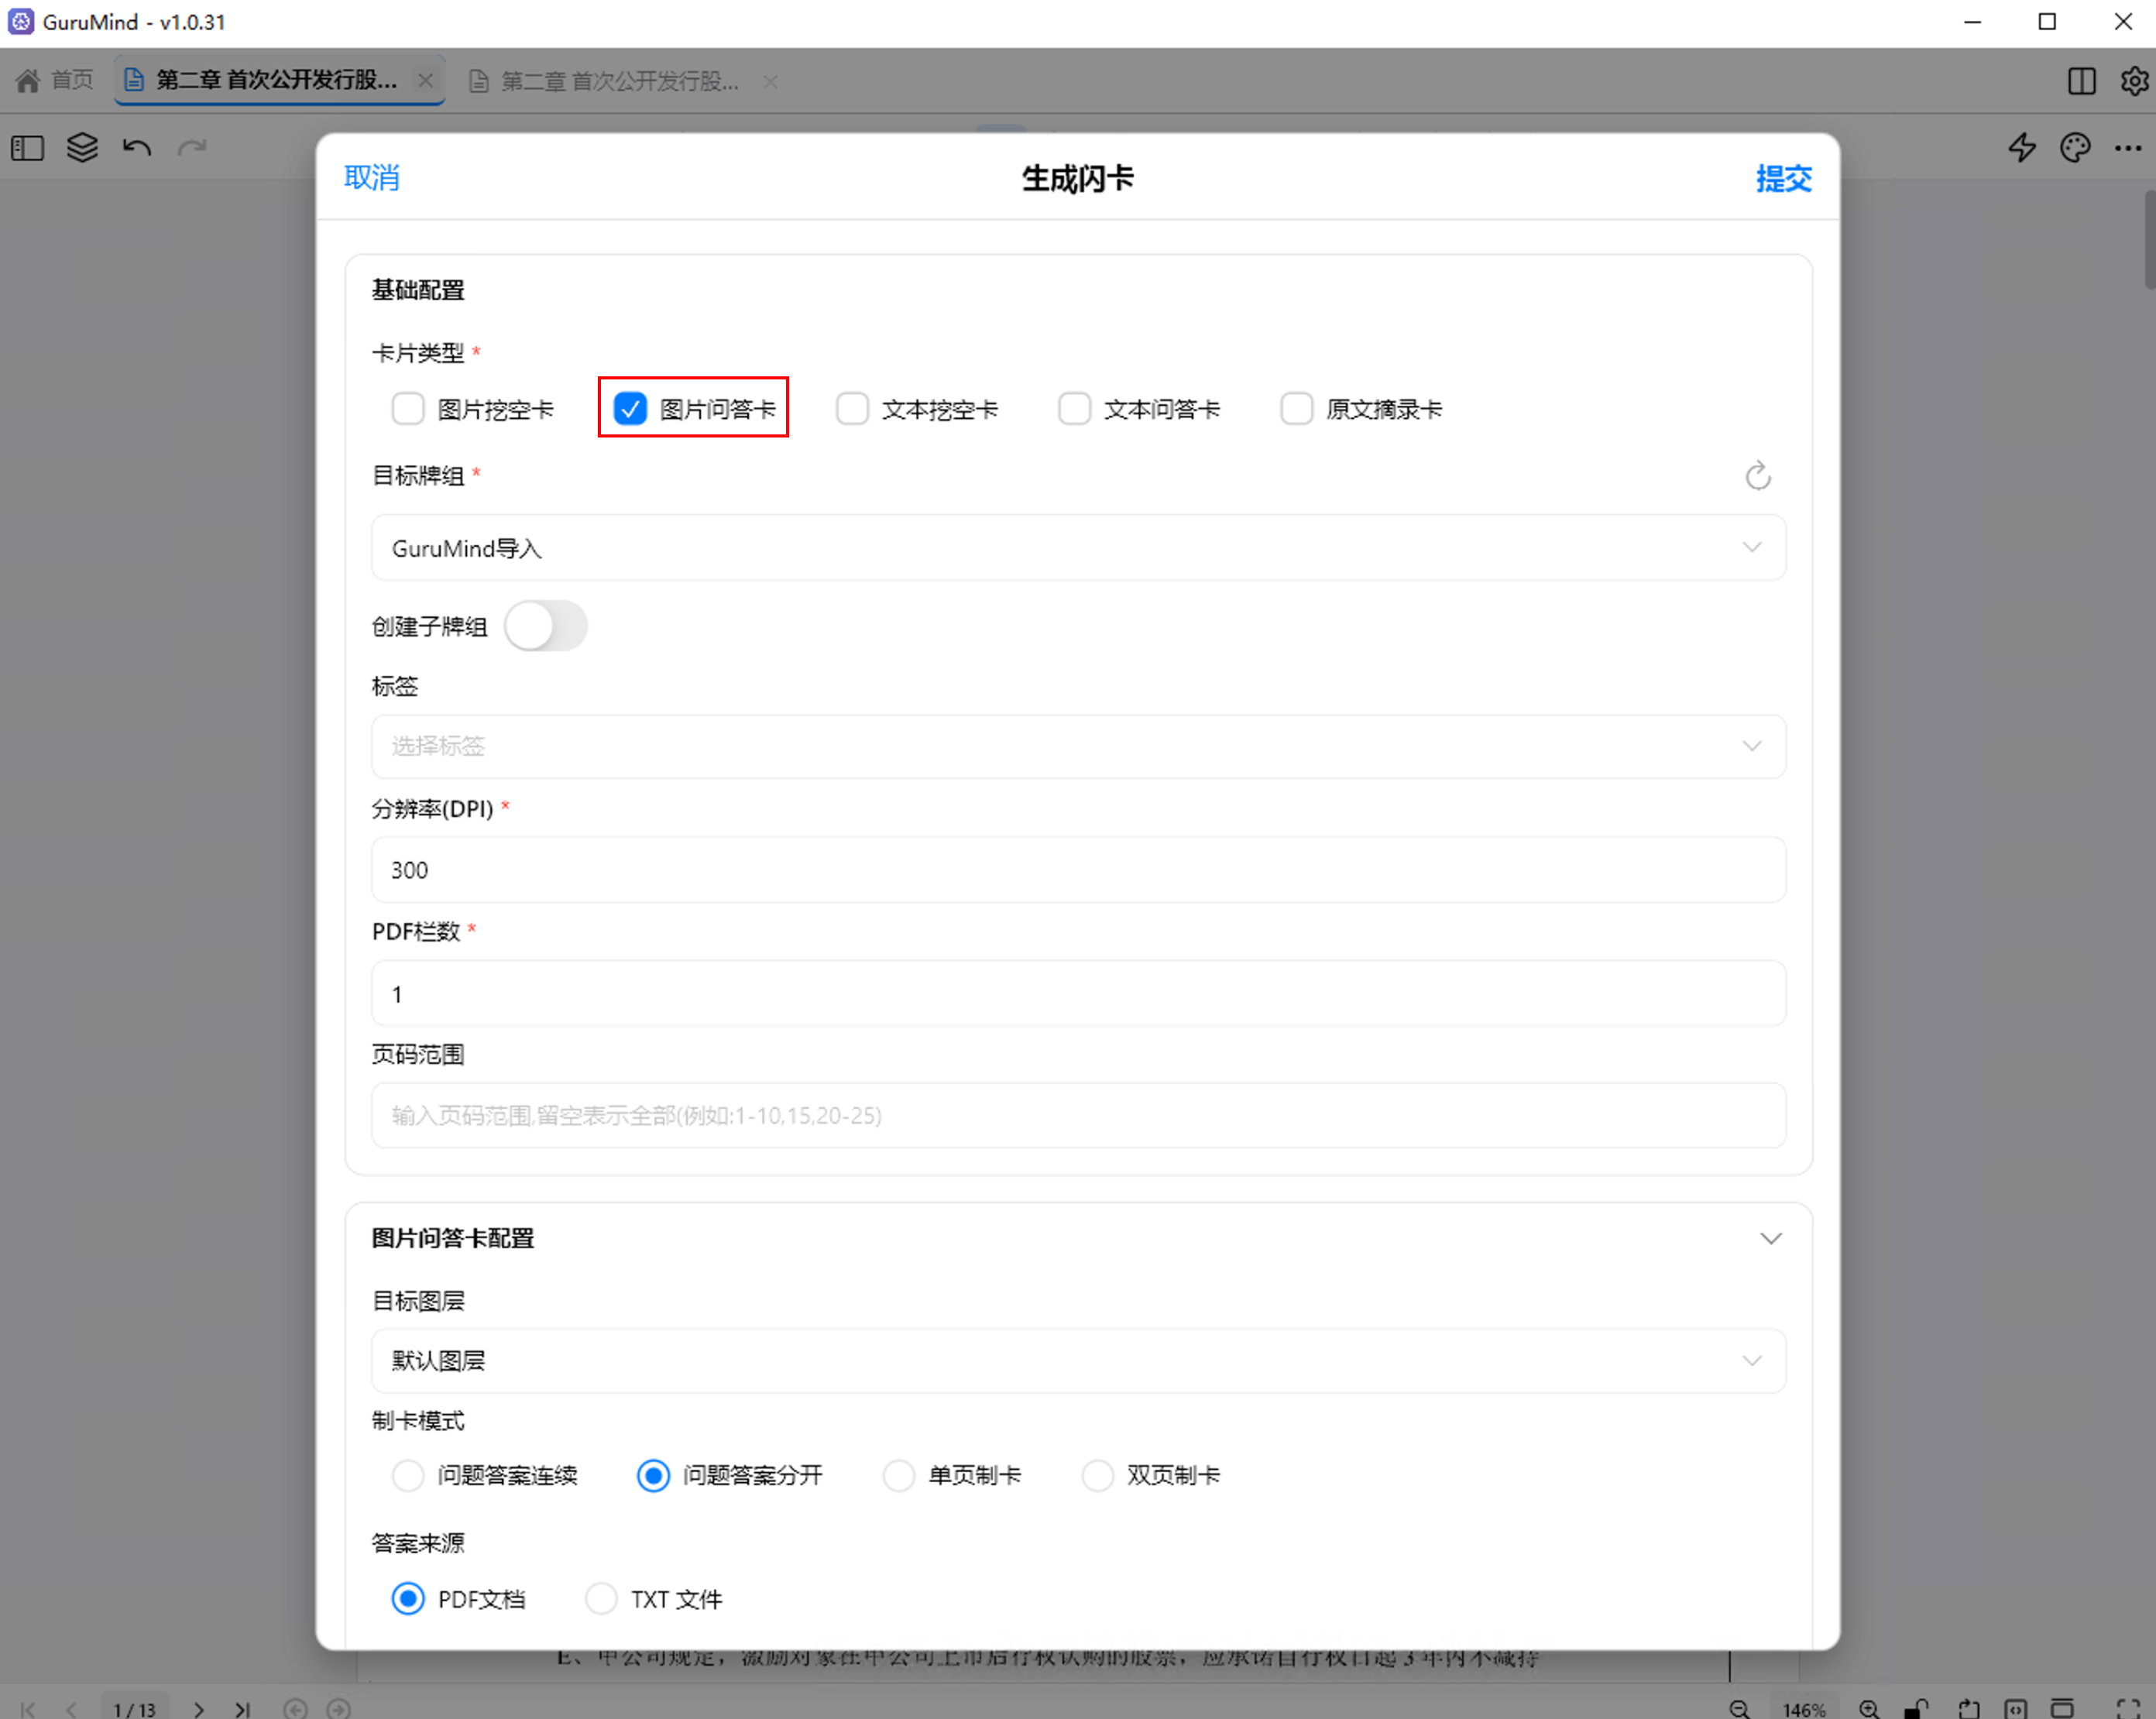Click the undo arrow icon

pos(137,148)
